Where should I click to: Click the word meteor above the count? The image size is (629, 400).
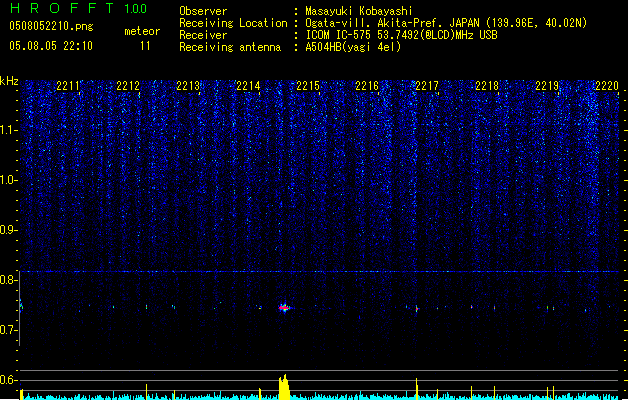(x=142, y=31)
